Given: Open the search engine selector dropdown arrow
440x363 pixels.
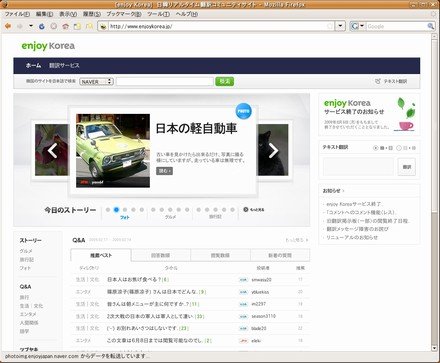Looking at the screenshot, I should (362, 26).
